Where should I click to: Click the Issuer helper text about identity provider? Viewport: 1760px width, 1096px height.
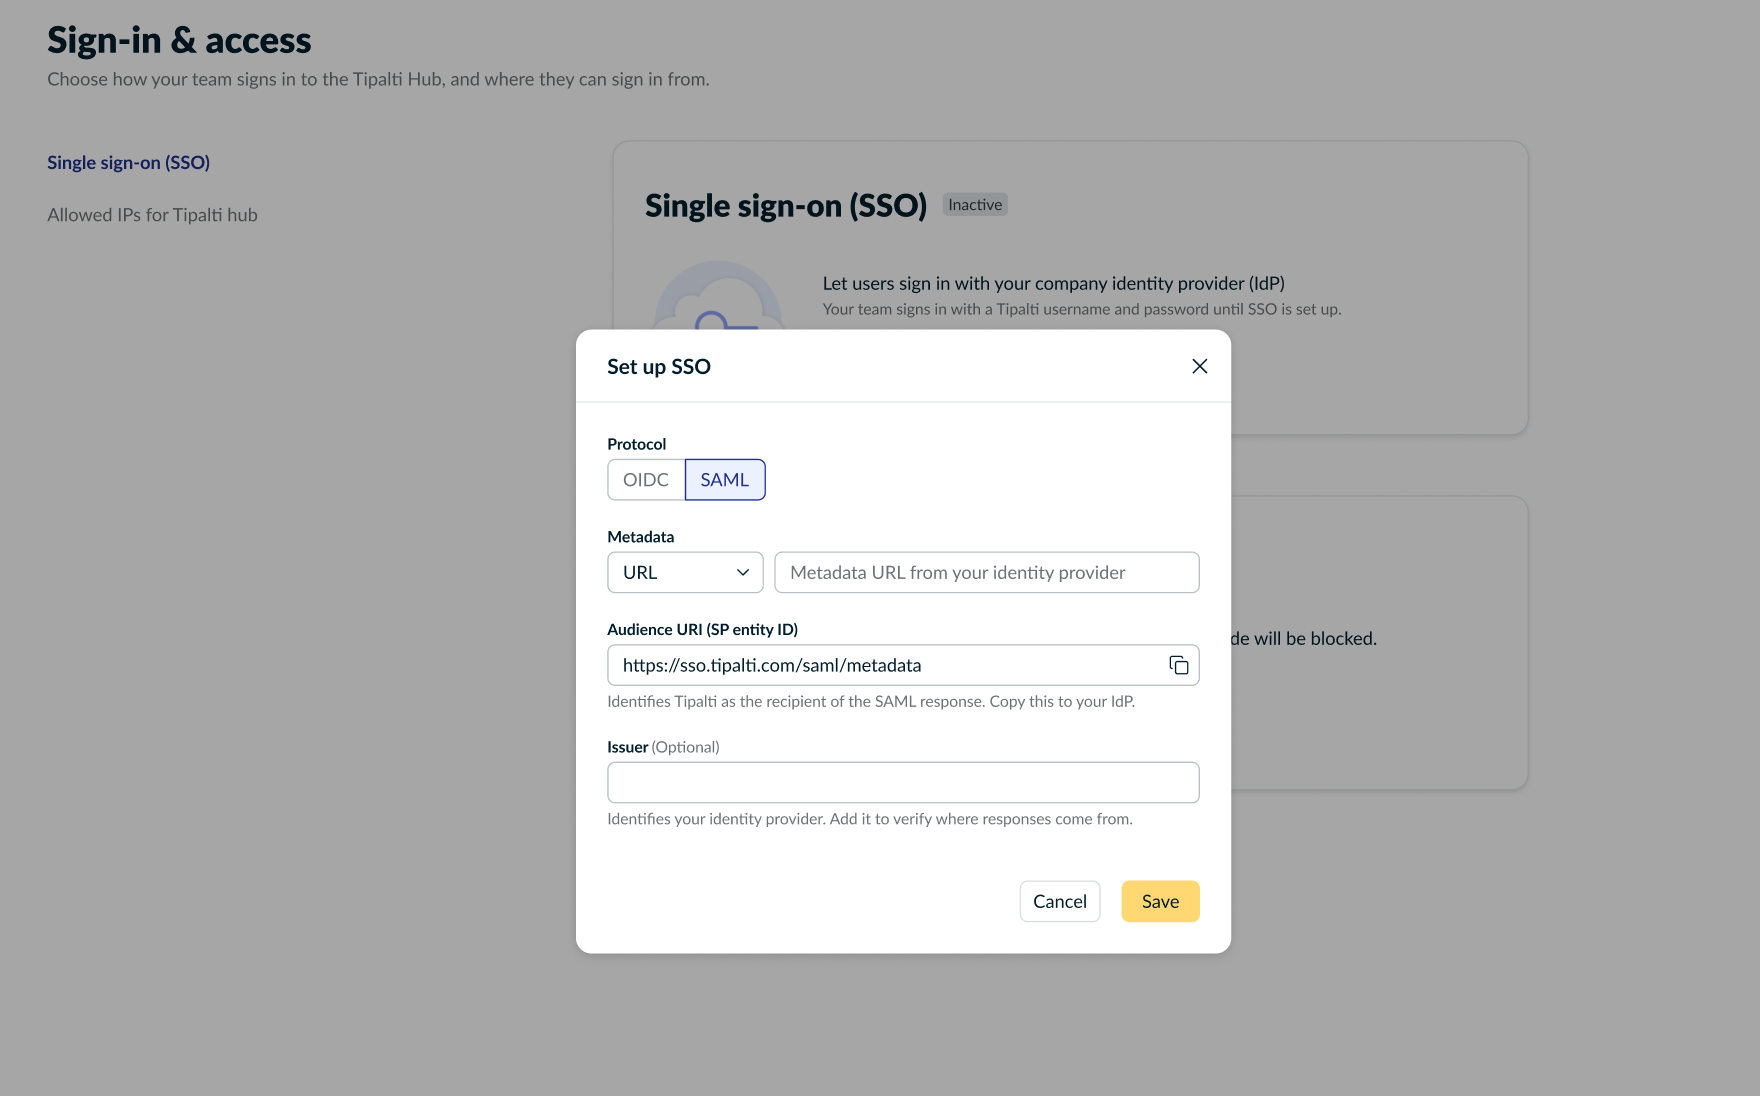[870, 819]
